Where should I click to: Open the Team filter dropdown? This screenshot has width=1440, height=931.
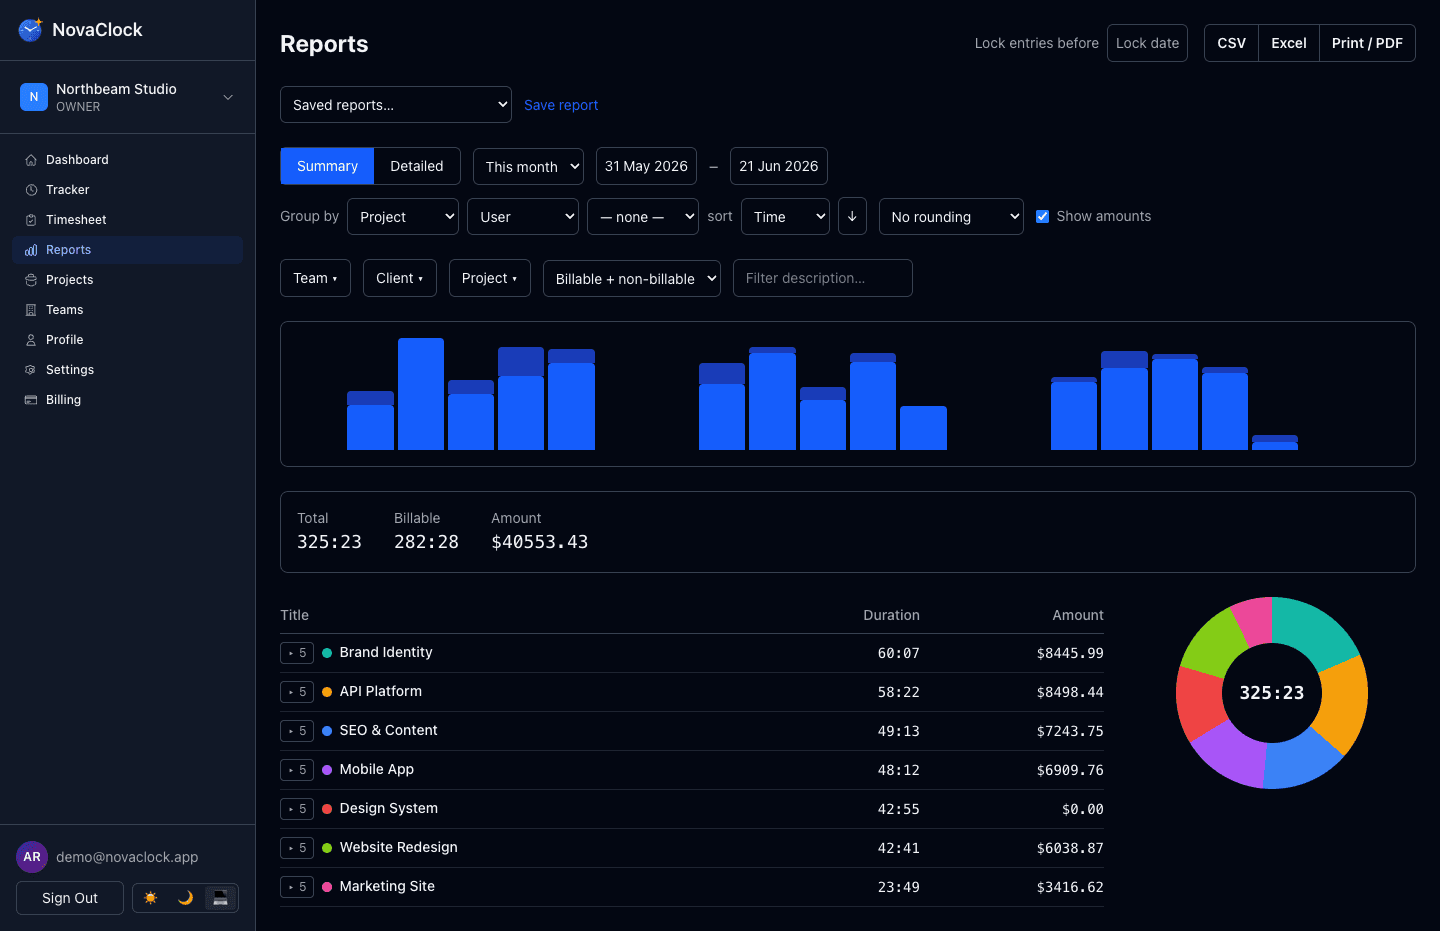click(x=315, y=278)
